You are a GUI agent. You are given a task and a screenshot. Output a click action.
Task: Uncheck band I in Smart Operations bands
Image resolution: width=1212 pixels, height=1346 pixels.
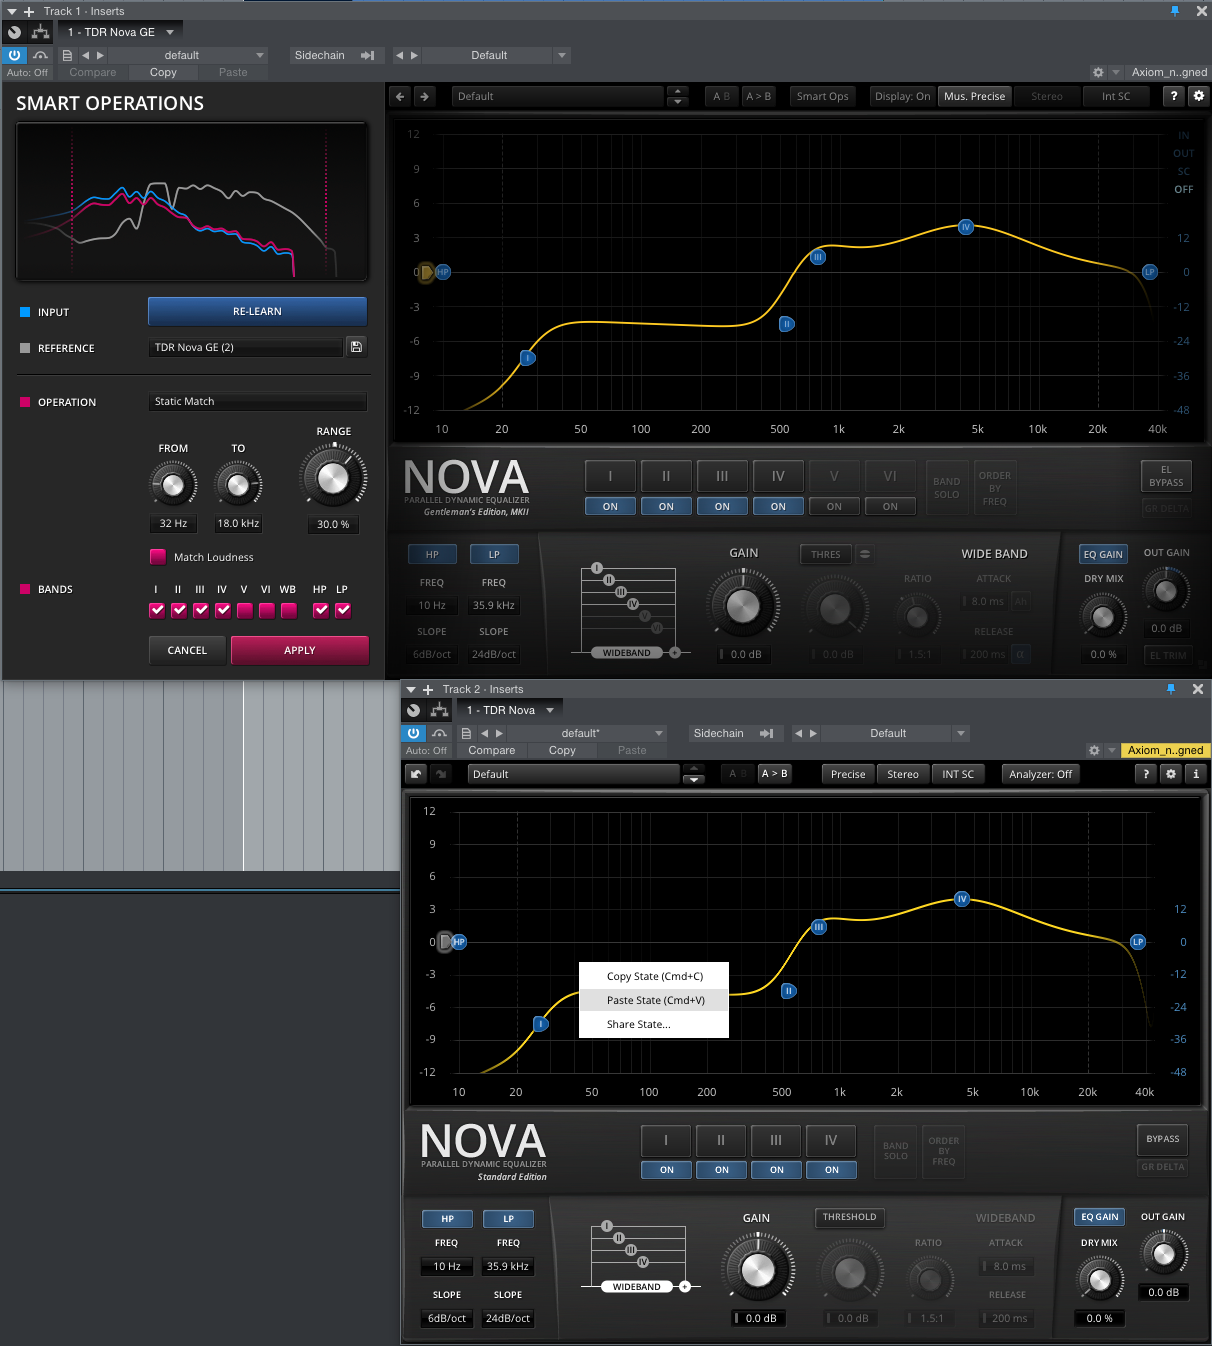tap(157, 610)
